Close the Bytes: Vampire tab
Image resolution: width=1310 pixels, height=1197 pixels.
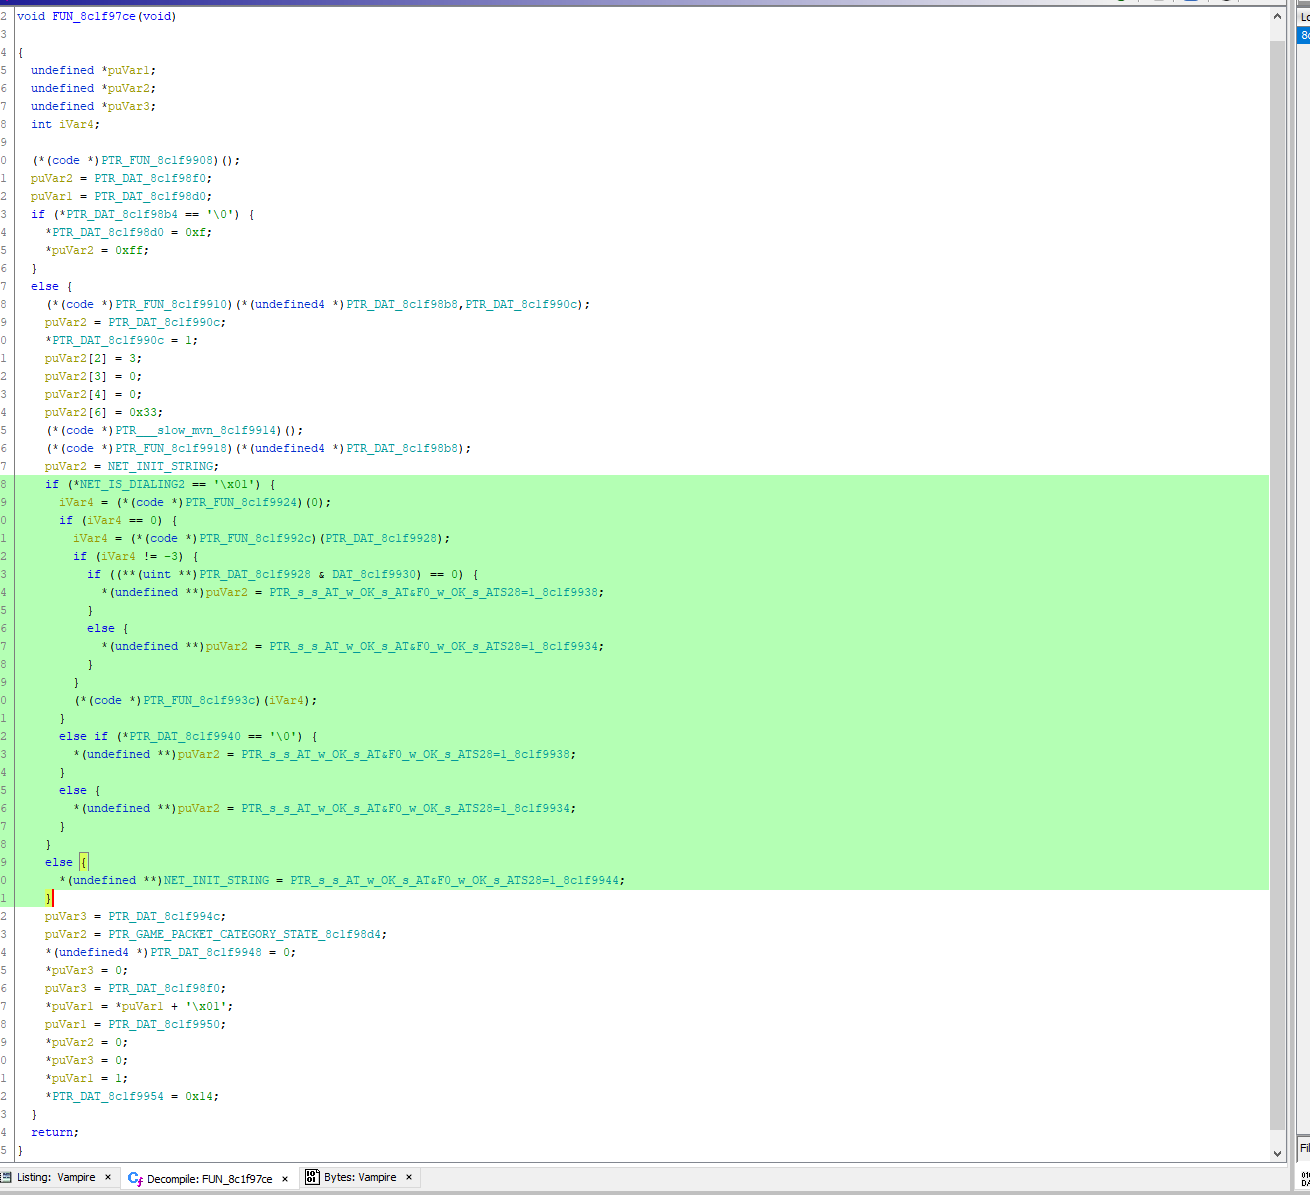409,1177
